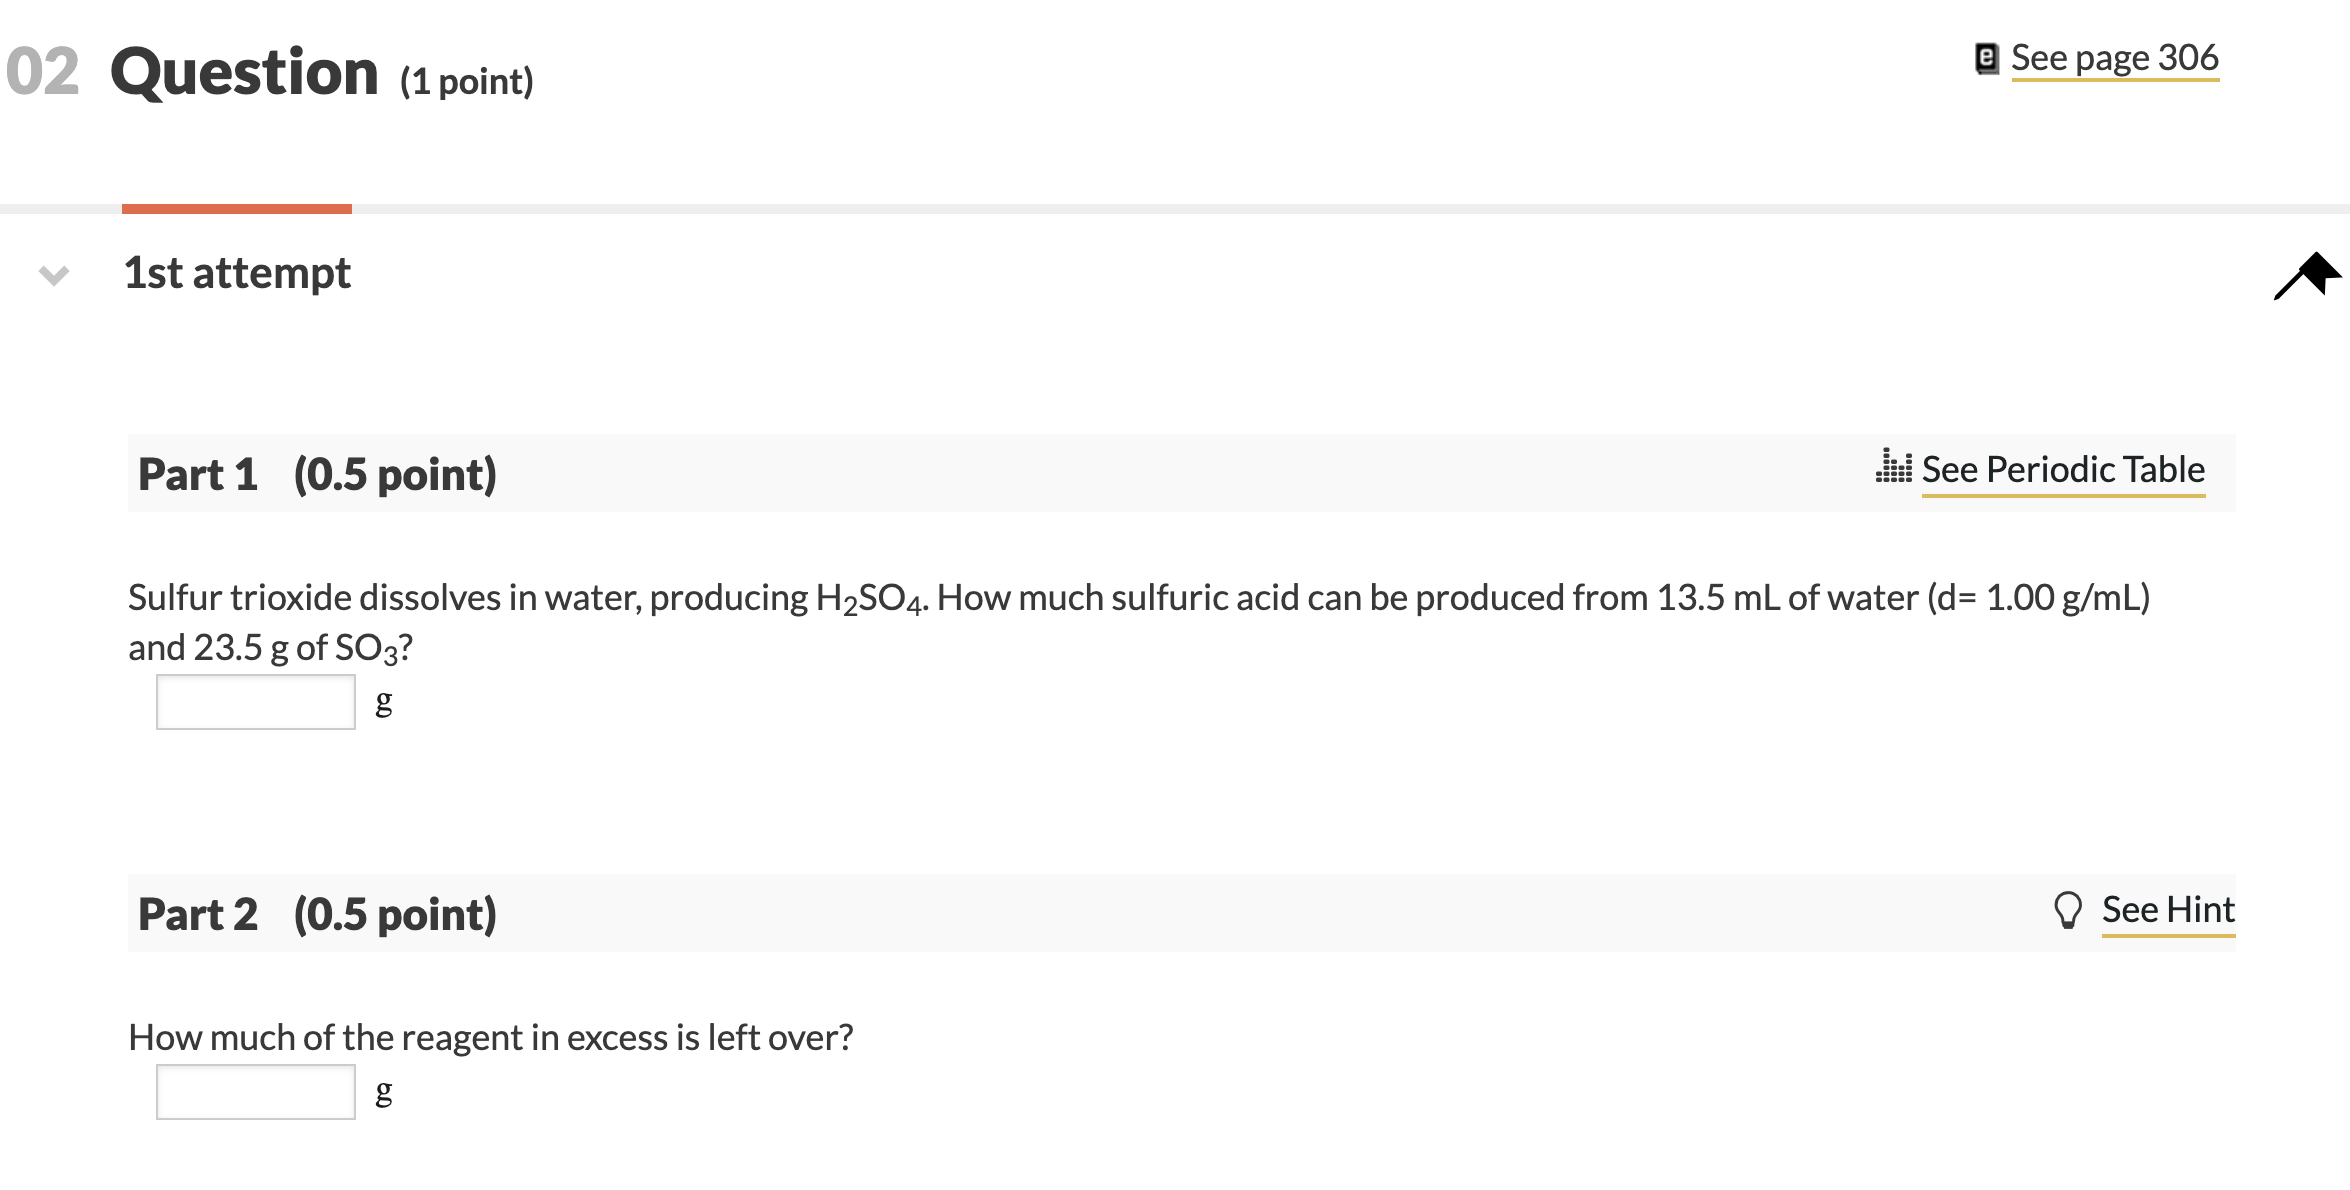The height and width of the screenshot is (1190, 2350).
Task: Click the lightbulb hint icon
Action: [2066, 911]
